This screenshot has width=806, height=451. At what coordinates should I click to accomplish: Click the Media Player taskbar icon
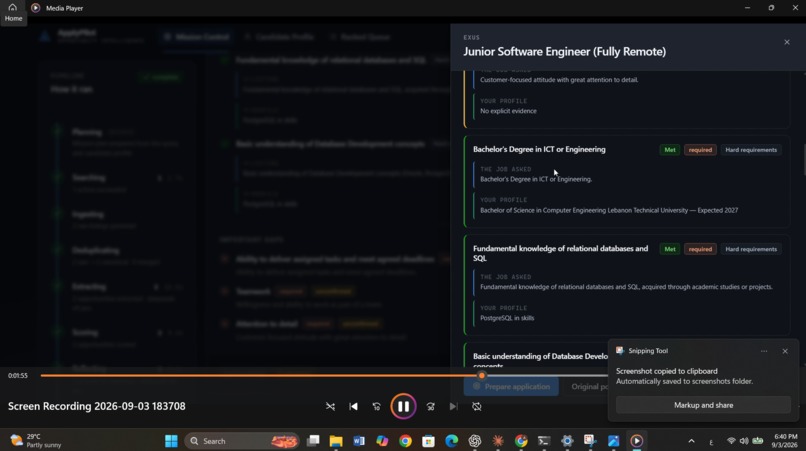coord(636,441)
